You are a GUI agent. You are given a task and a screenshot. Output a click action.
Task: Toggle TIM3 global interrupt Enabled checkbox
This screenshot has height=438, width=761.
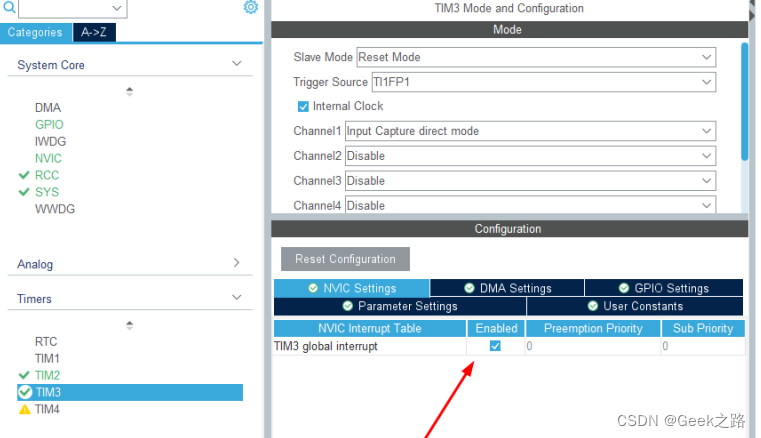pos(495,346)
